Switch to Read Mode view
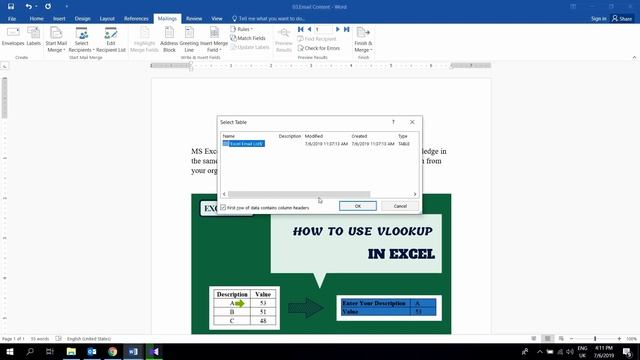This screenshot has width=640, height=360. tap(533, 339)
